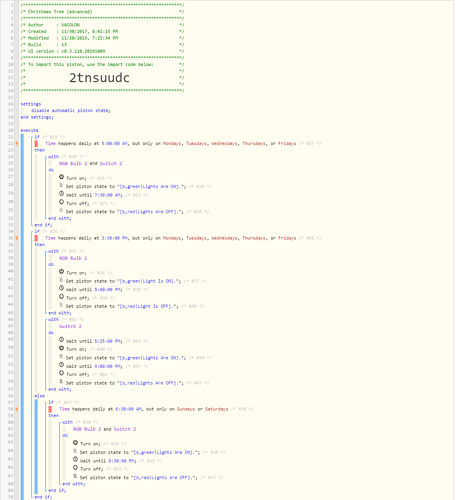Click the lightning bolt trigger icon on line 22
The height and width of the screenshot is (500, 456).
(x=17, y=144)
